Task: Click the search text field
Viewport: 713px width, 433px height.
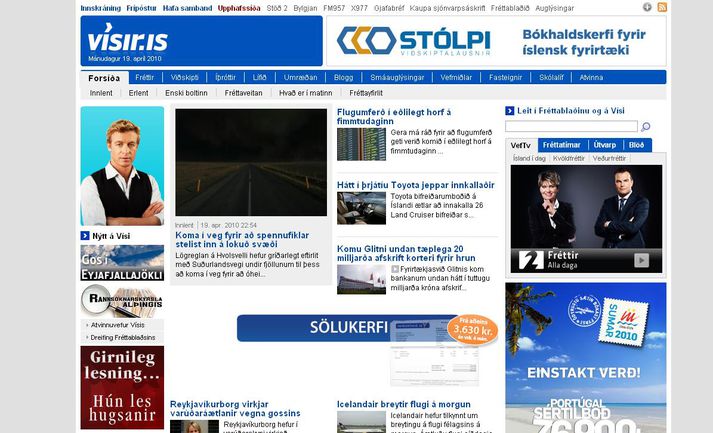Action: [572, 126]
